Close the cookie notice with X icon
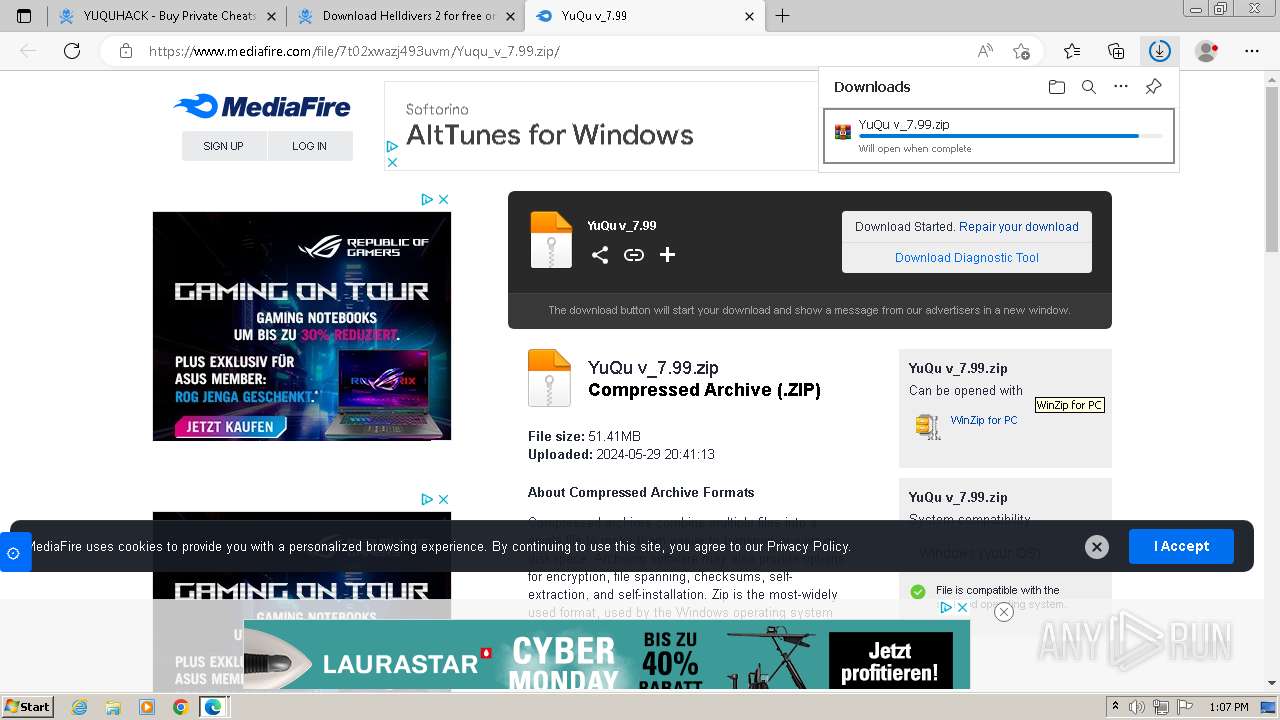The height and width of the screenshot is (720, 1280). 1097,547
